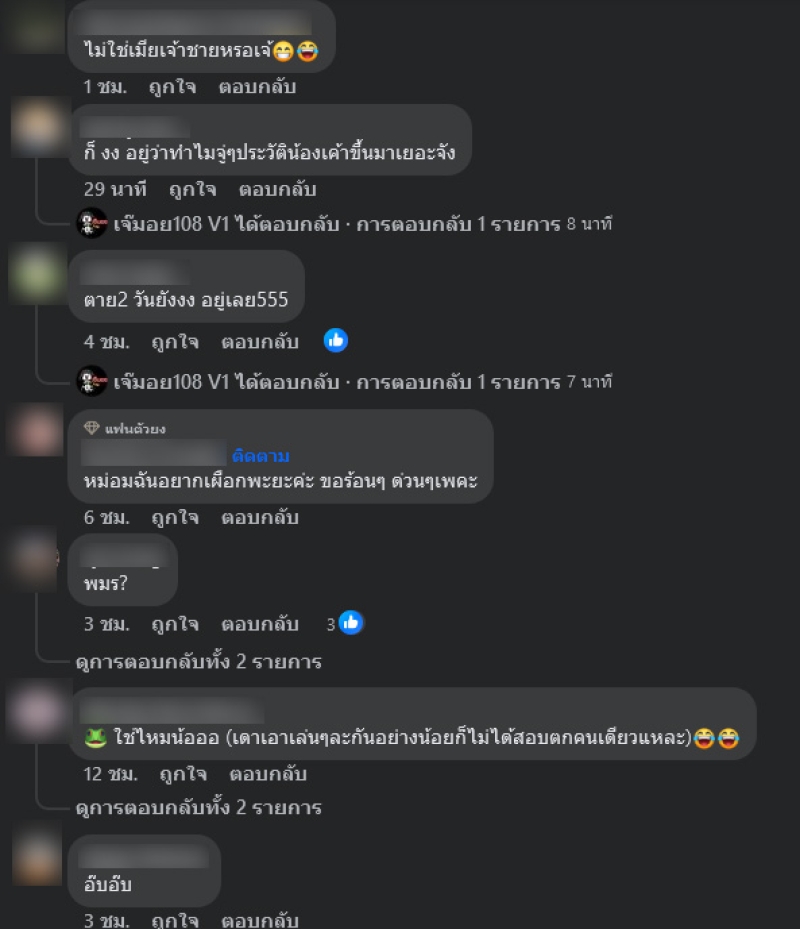Open the profile picture of the พมร? commenter
This screenshot has height=929, width=800.
point(36,561)
